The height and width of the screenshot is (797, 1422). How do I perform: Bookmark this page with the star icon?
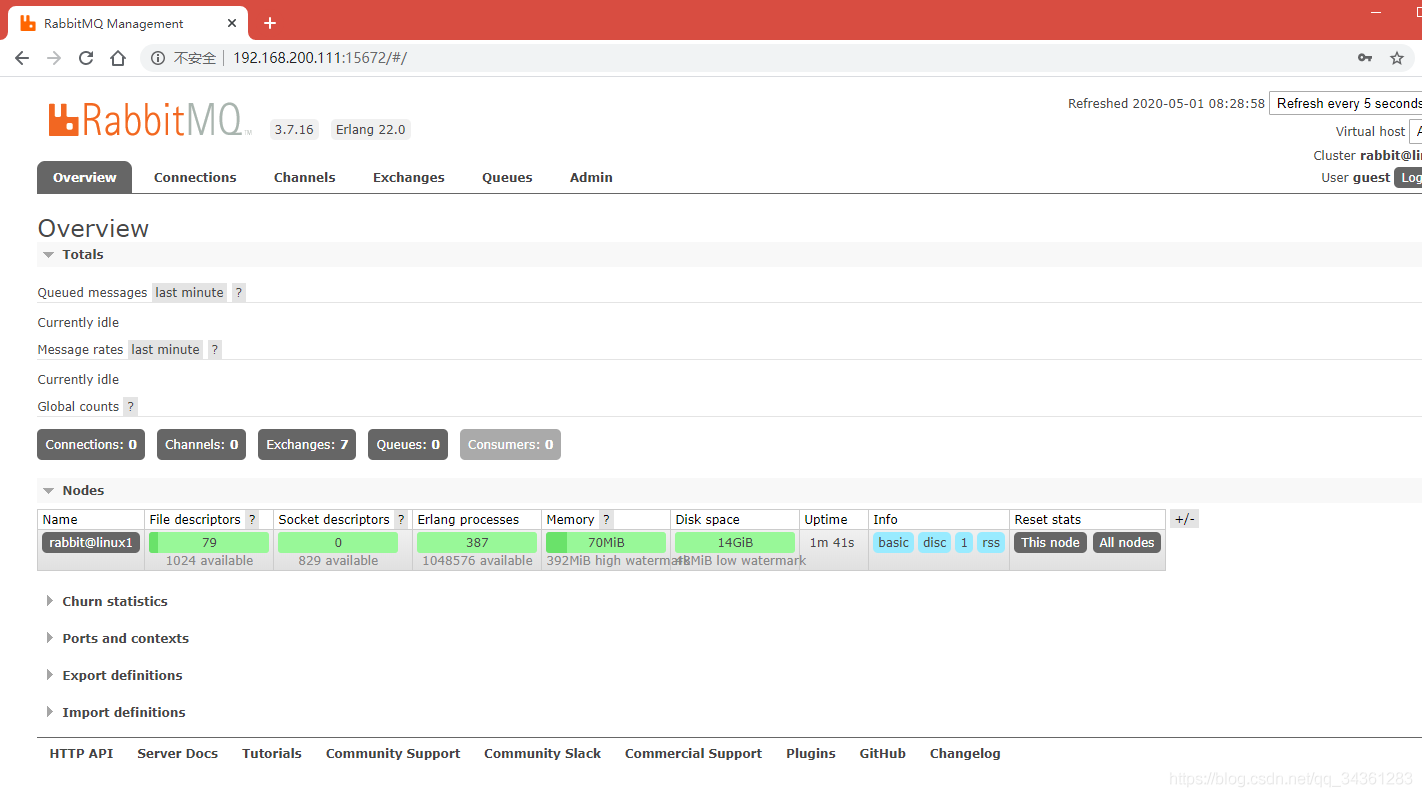tap(1397, 58)
